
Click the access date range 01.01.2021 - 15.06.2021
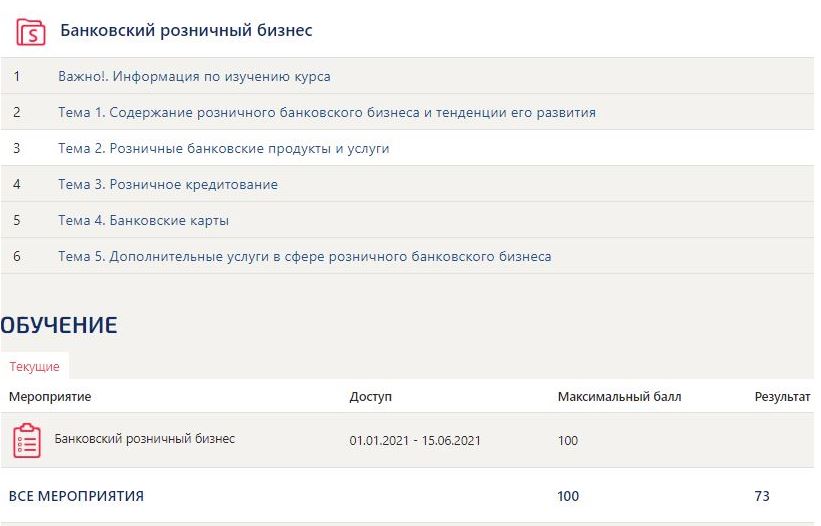[x=415, y=440]
